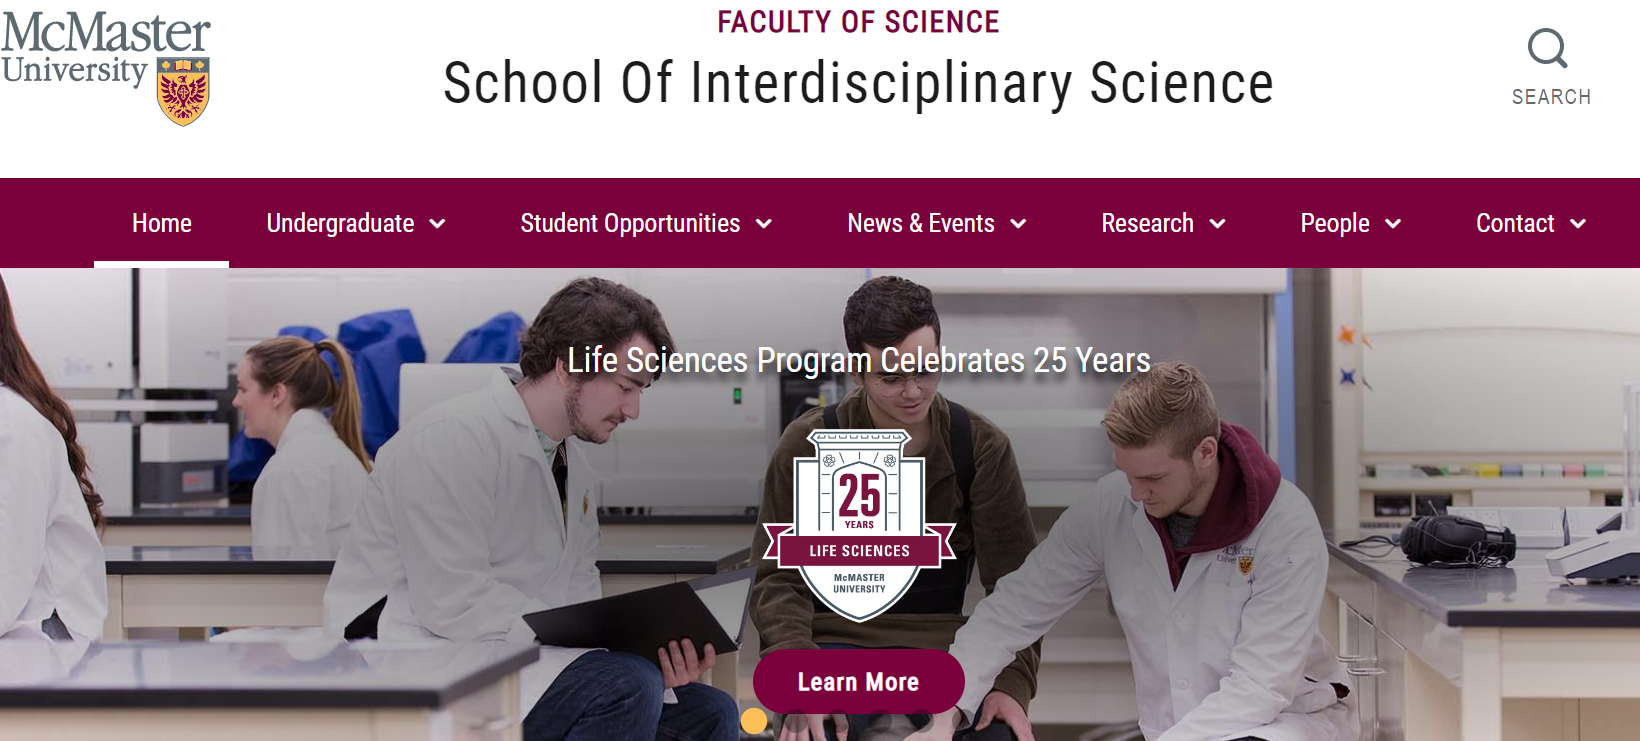Switch to the second carousel slide dot

(x=796, y=720)
